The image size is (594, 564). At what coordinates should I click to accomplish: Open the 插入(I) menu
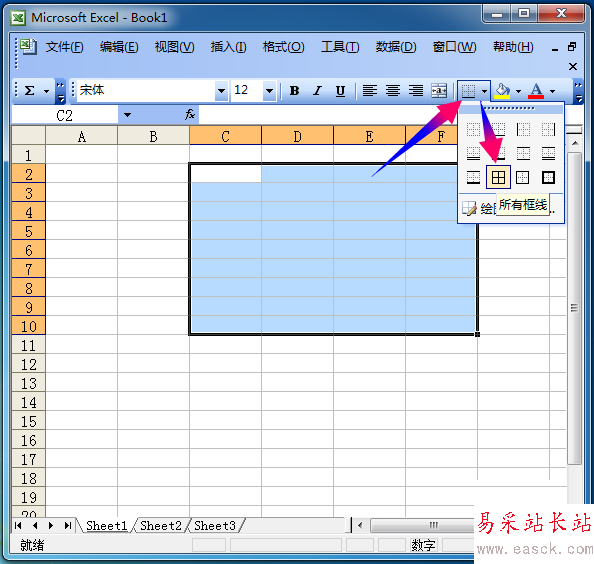pos(228,47)
